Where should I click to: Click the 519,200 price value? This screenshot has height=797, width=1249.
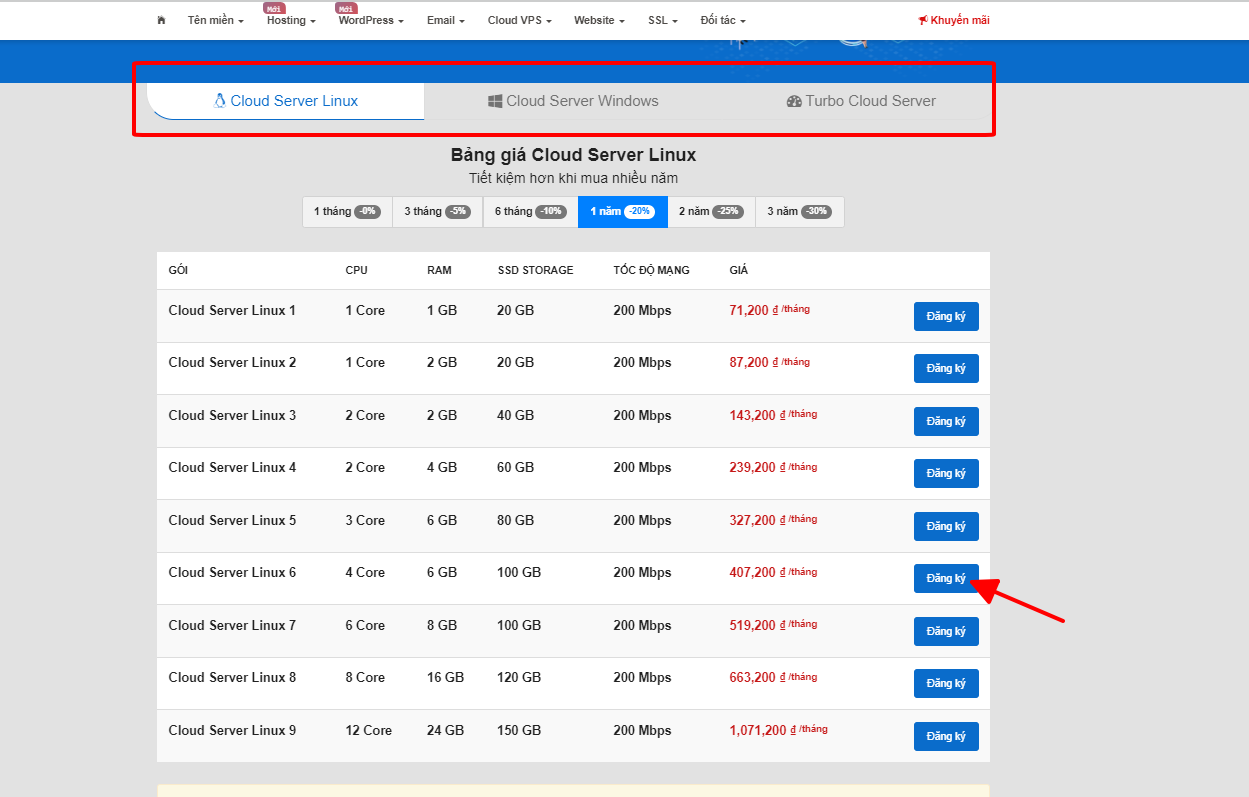pyautogui.click(x=753, y=625)
